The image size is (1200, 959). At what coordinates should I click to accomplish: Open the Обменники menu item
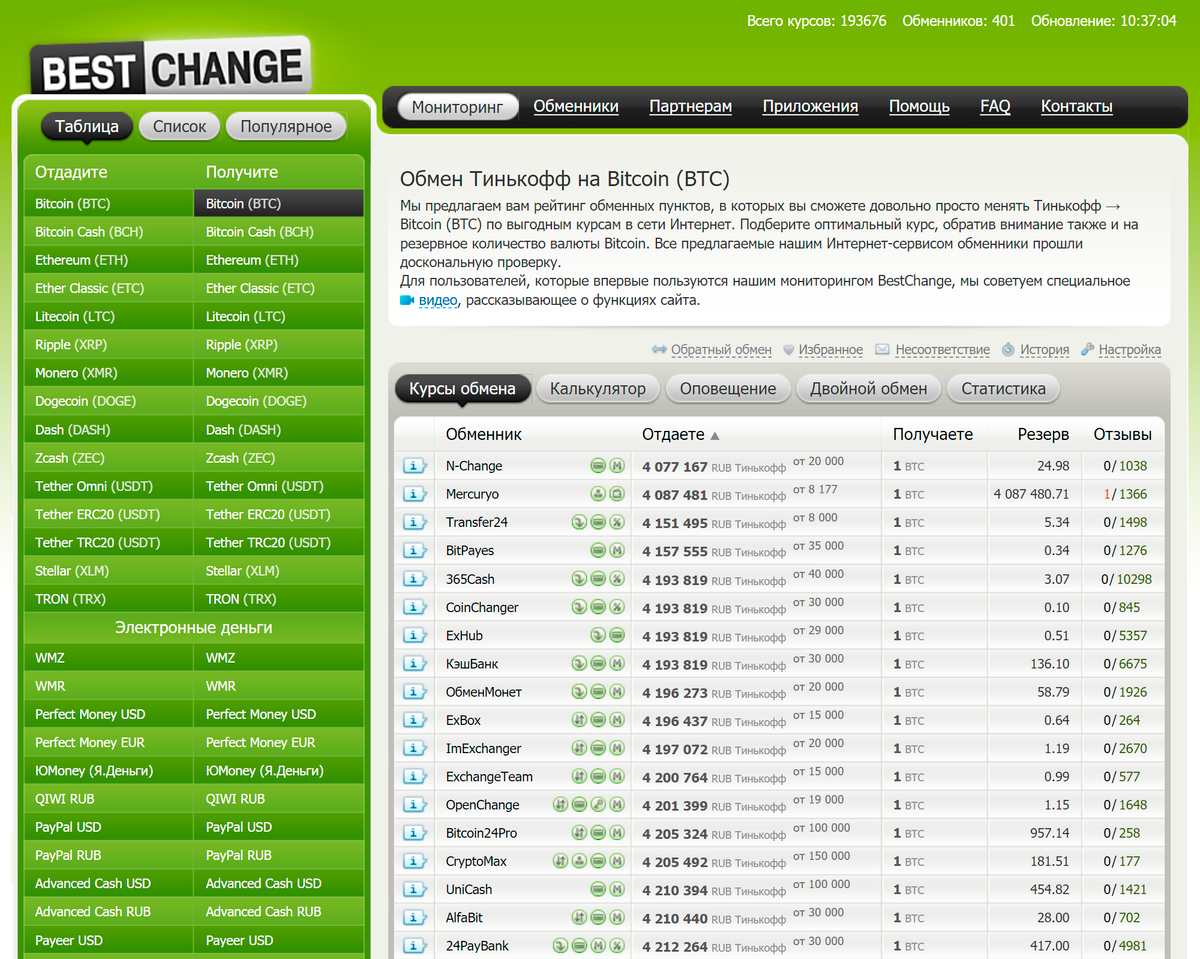point(576,107)
